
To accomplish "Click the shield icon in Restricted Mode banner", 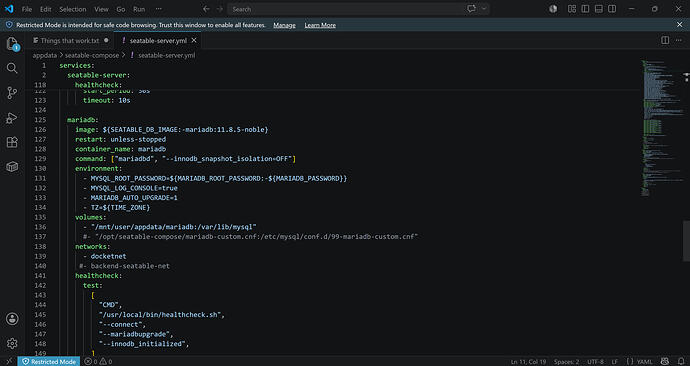I will coord(9,25).
